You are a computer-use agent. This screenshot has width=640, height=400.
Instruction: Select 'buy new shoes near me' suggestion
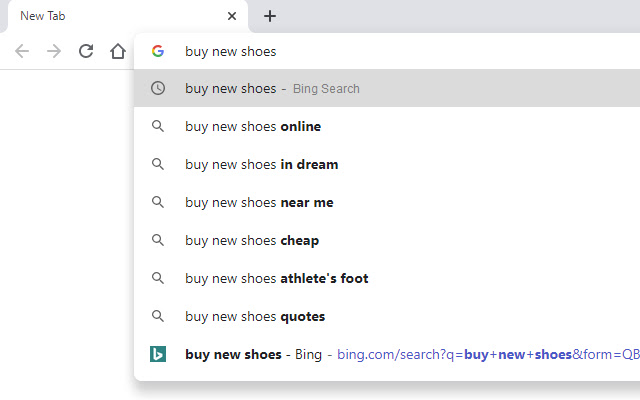[x=259, y=202]
